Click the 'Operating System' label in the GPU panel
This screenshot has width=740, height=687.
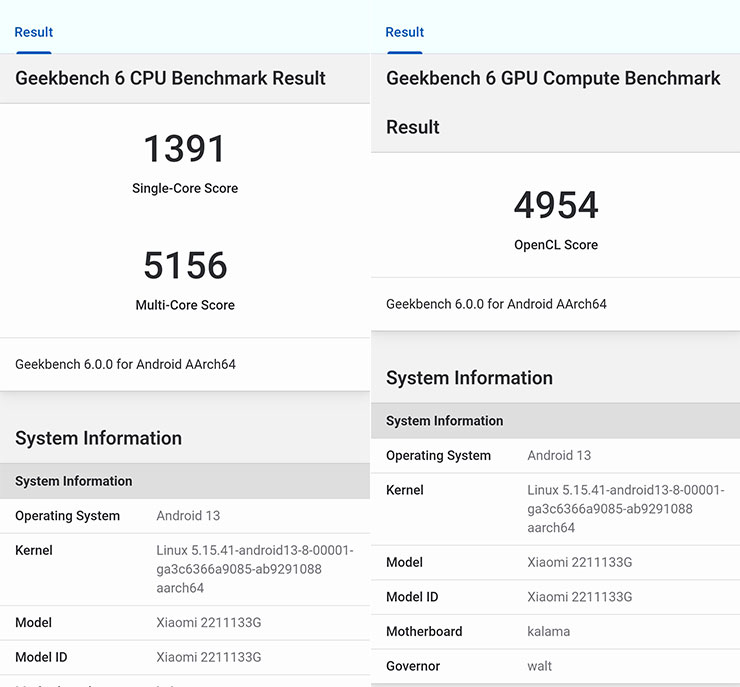click(x=438, y=455)
